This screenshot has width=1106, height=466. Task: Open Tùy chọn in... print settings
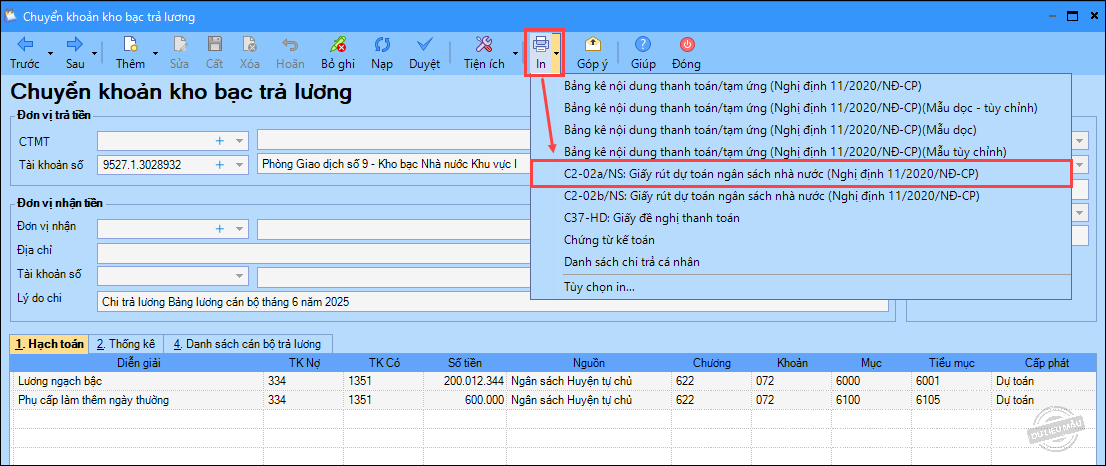click(x=600, y=287)
